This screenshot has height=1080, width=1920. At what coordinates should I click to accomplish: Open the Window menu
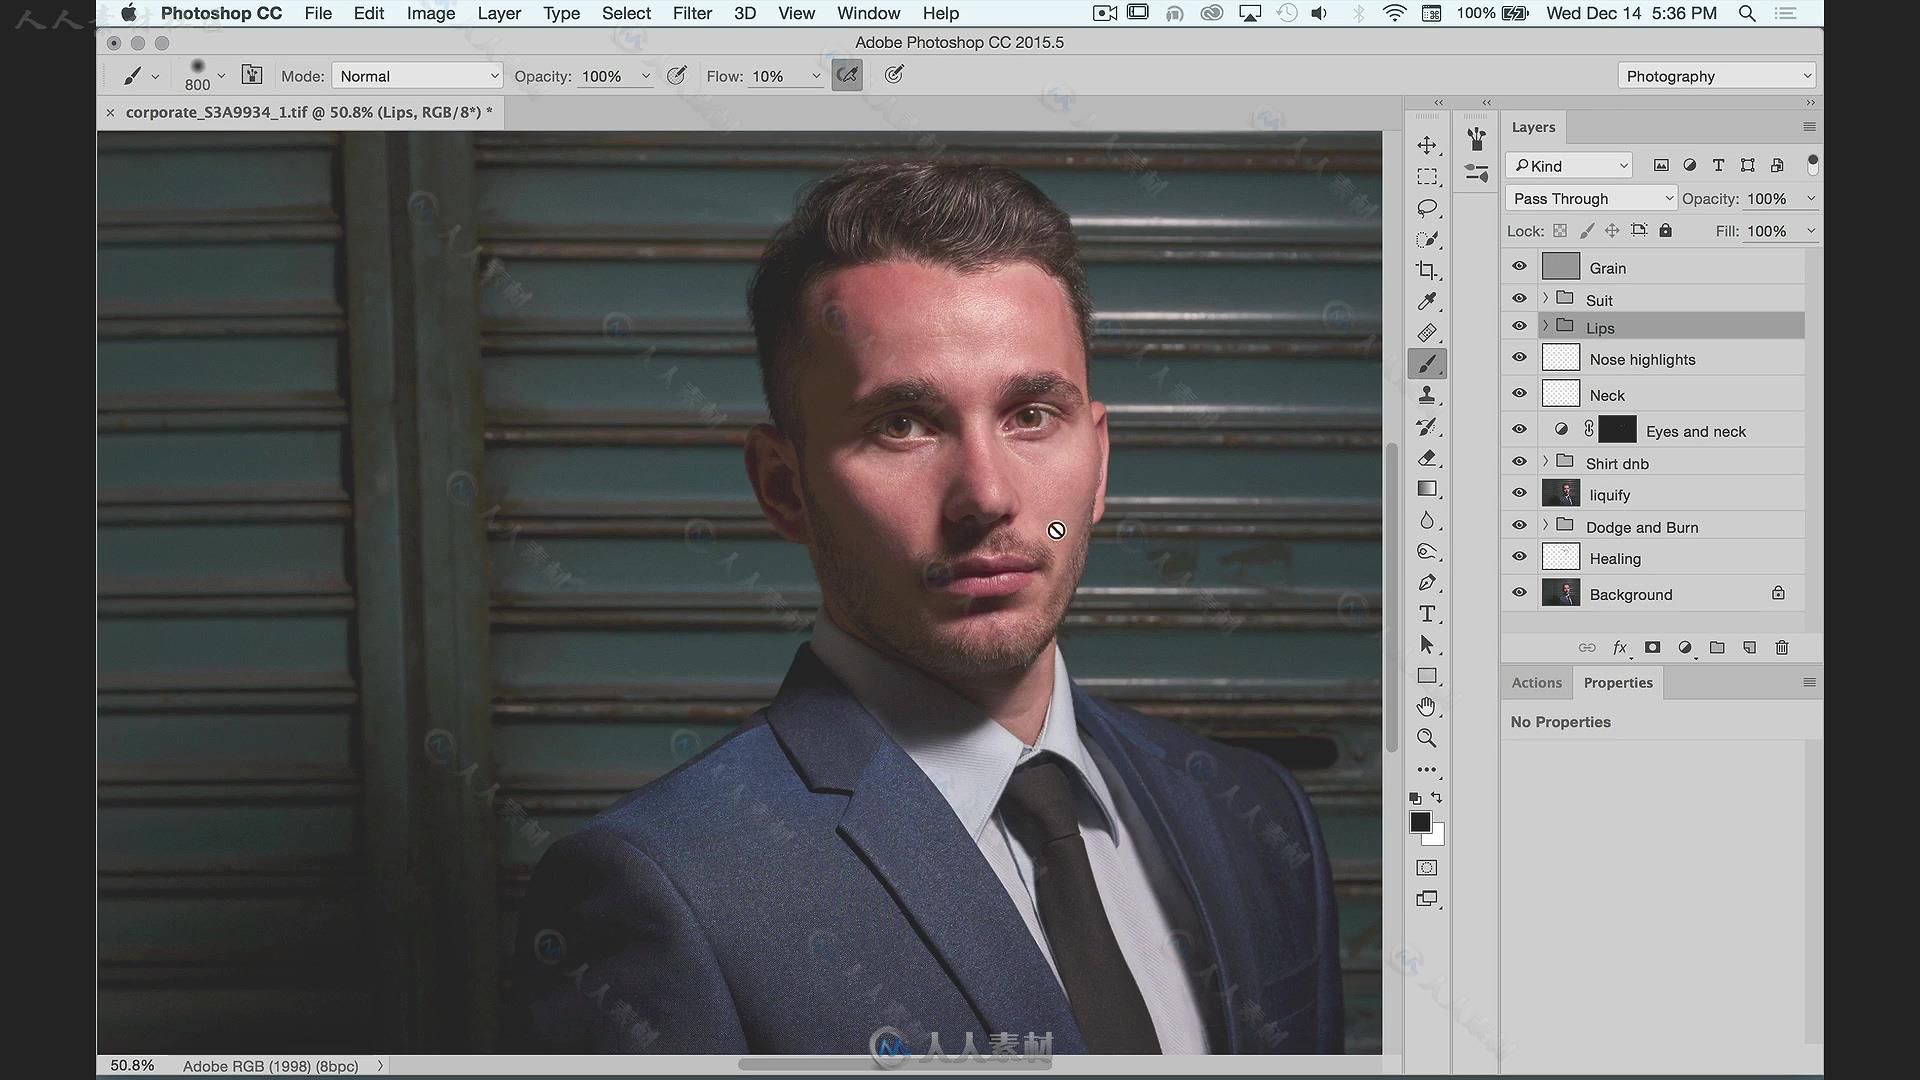(x=868, y=13)
